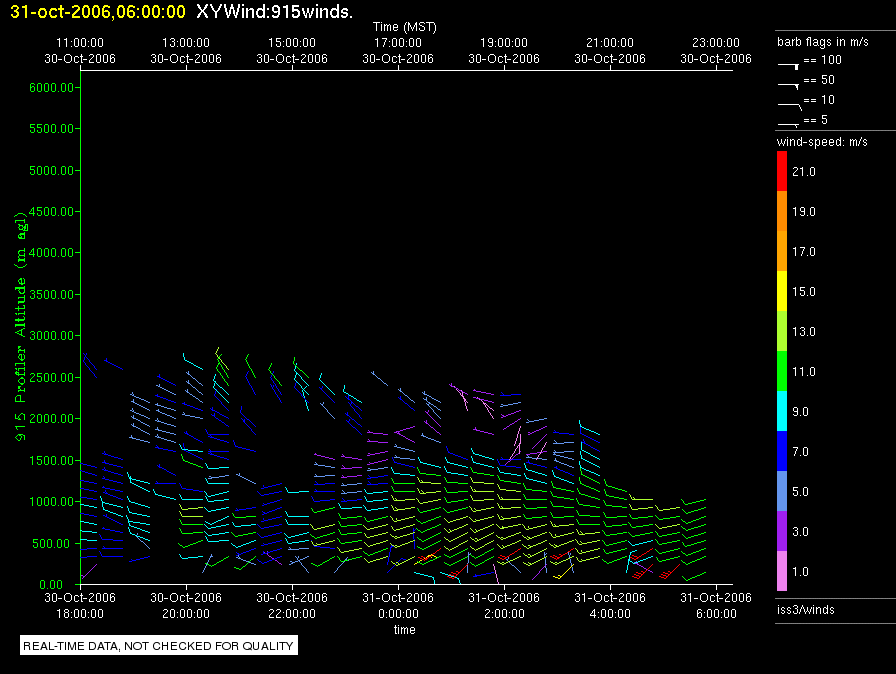Viewport: 896px width, 674px height.
Task: Click the 10 m/s barb flag symbol
Action: pyautogui.click(x=788, y=104)
